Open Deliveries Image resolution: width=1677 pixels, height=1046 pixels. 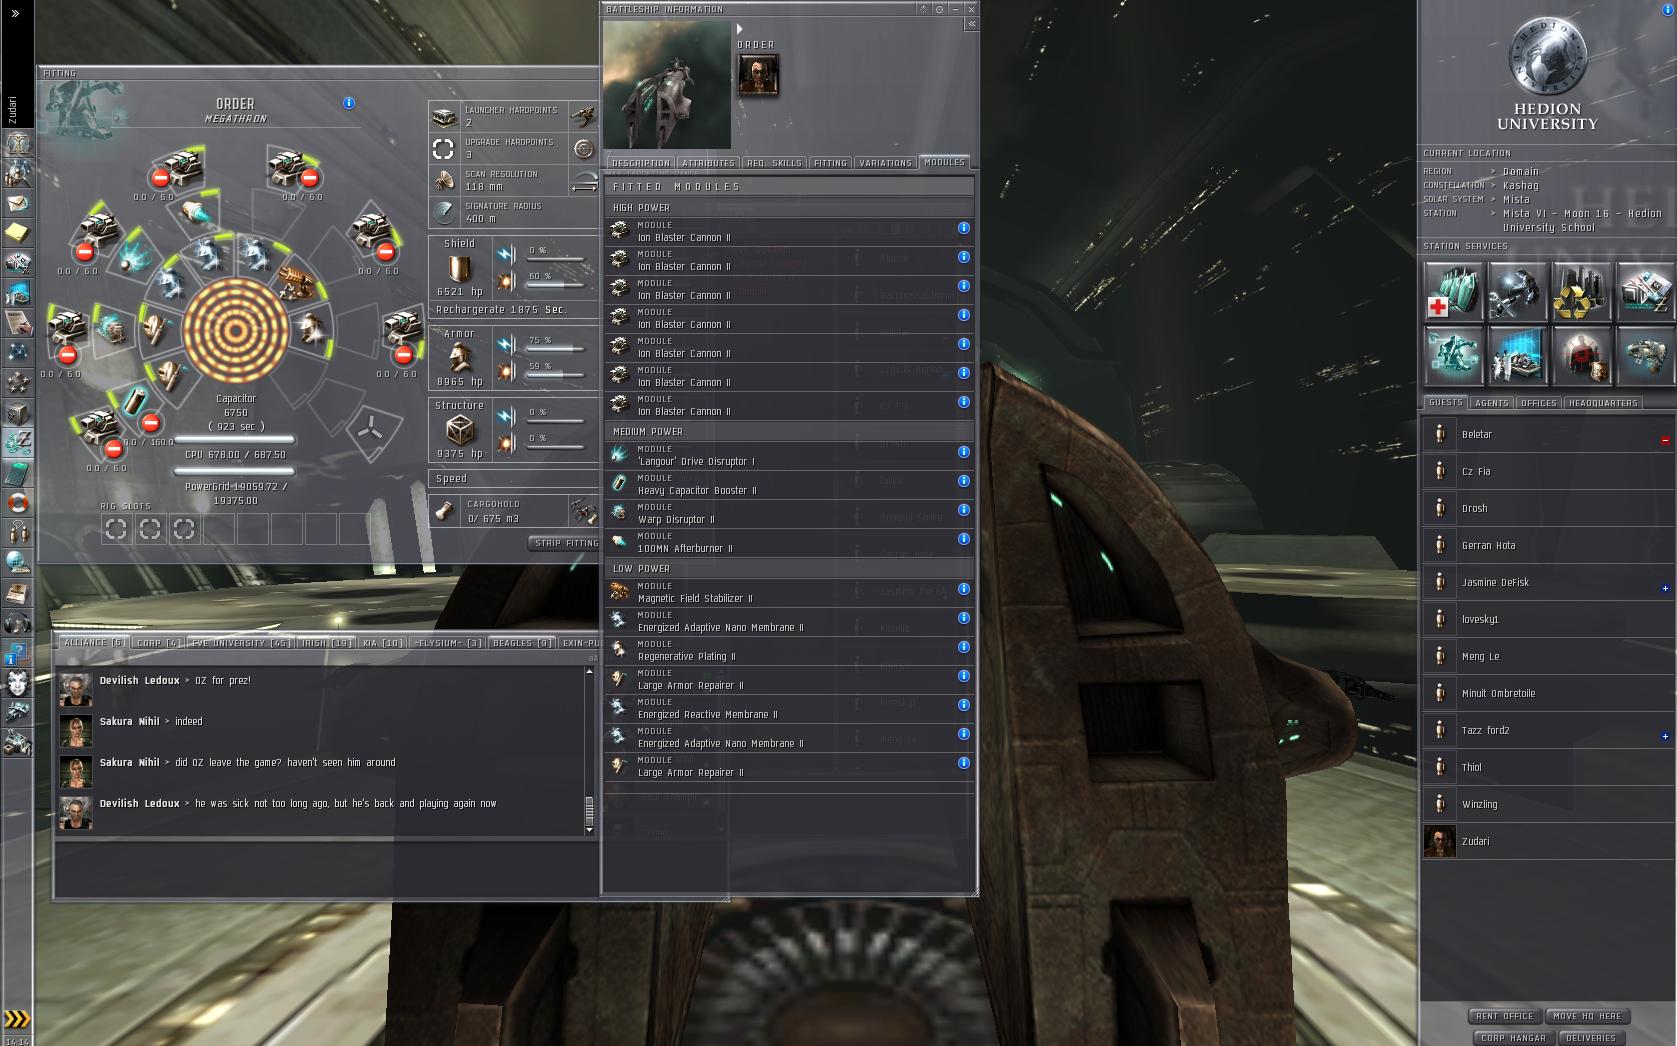coord(1591,1038)
